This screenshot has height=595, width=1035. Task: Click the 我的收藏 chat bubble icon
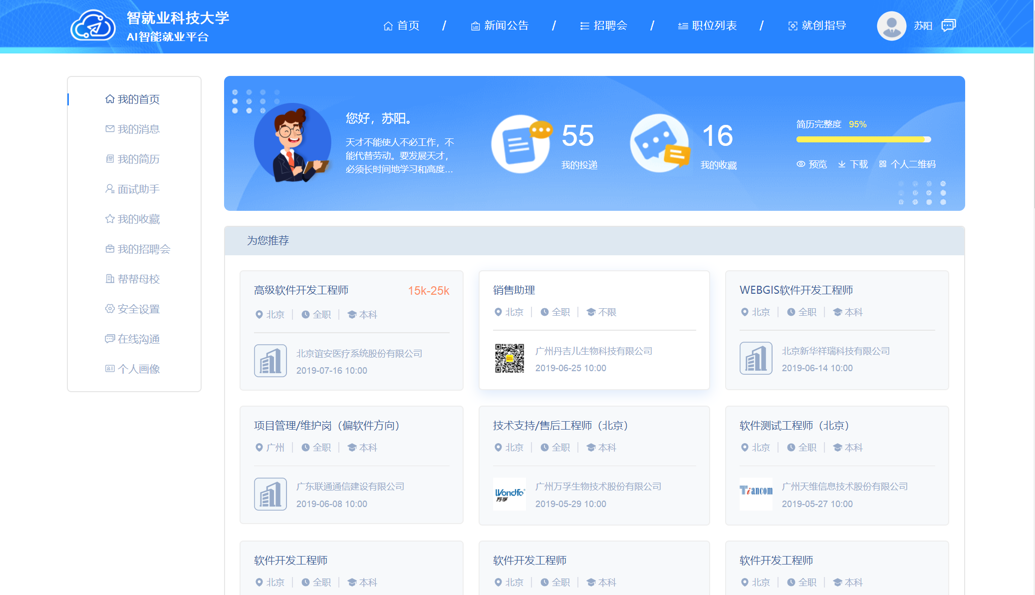click(659, 144)
